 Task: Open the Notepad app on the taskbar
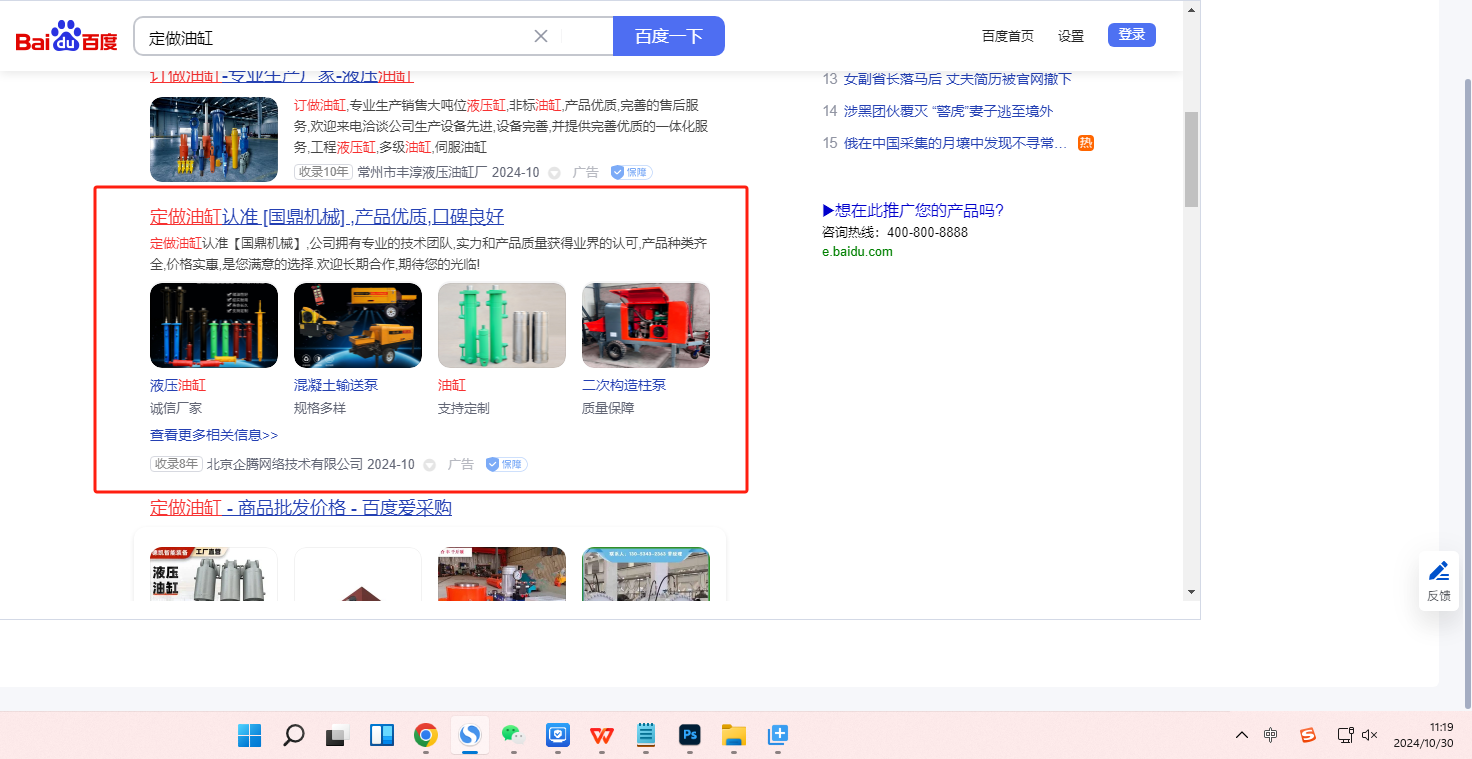pyautogui.click(x=646, y=736)
